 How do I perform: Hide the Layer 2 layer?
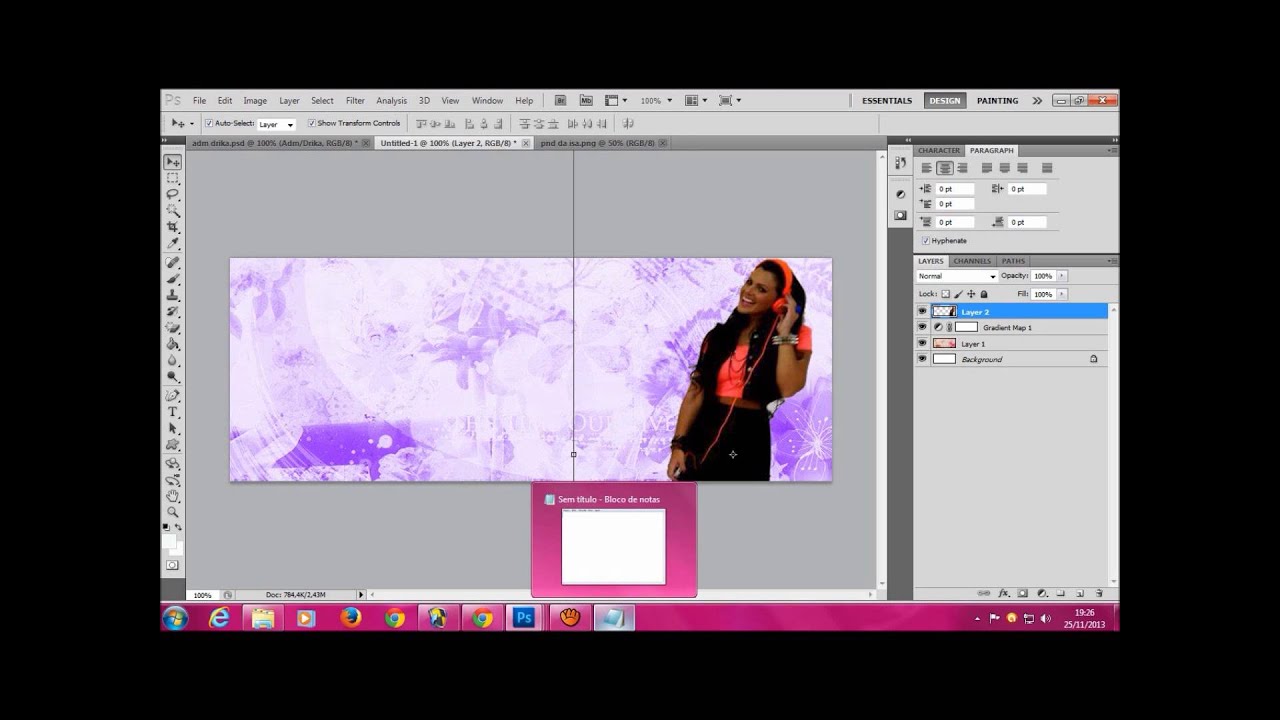tap(922, 311)
